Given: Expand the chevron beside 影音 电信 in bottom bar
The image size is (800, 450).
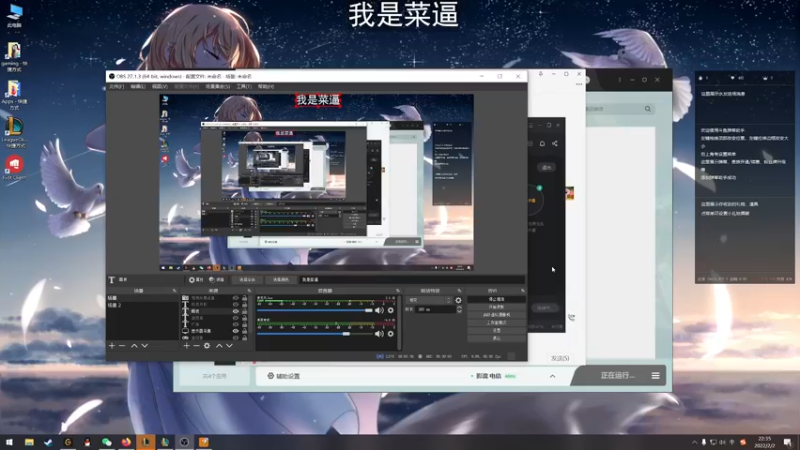Looking at the screenshot, I should tap(553, 376).
